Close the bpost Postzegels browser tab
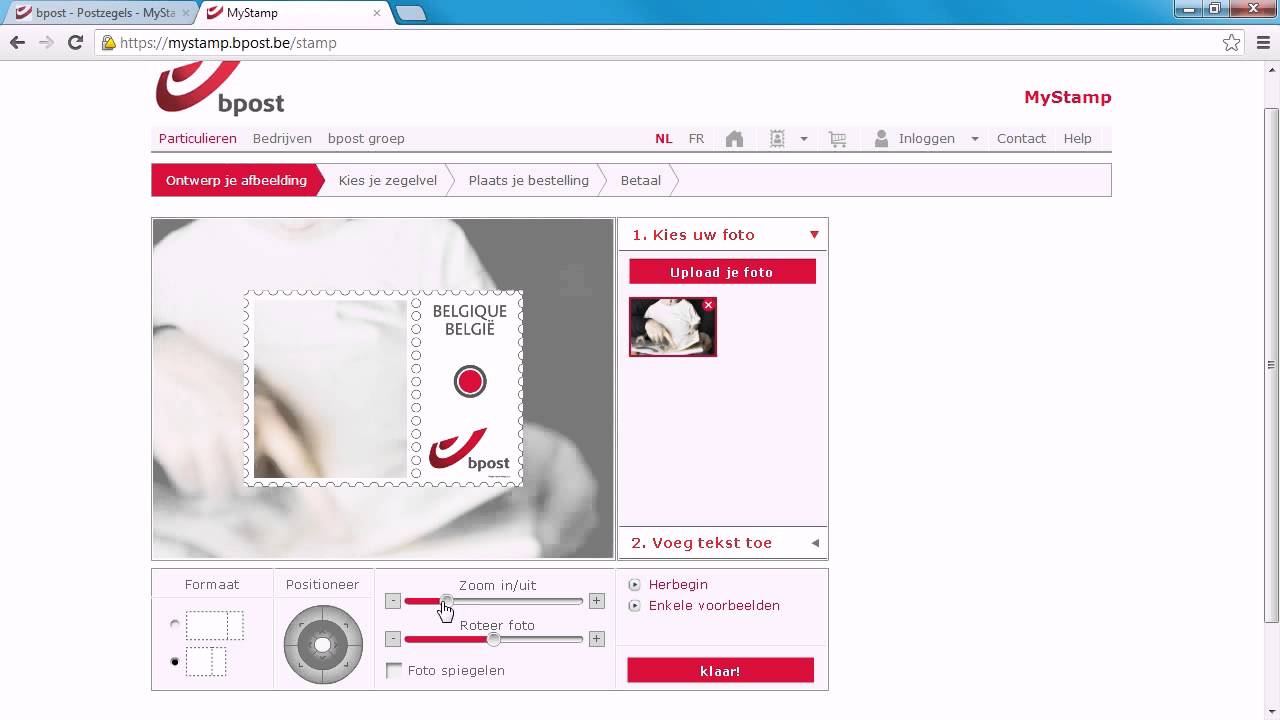The image size is (1280, 720). [186, 13]
